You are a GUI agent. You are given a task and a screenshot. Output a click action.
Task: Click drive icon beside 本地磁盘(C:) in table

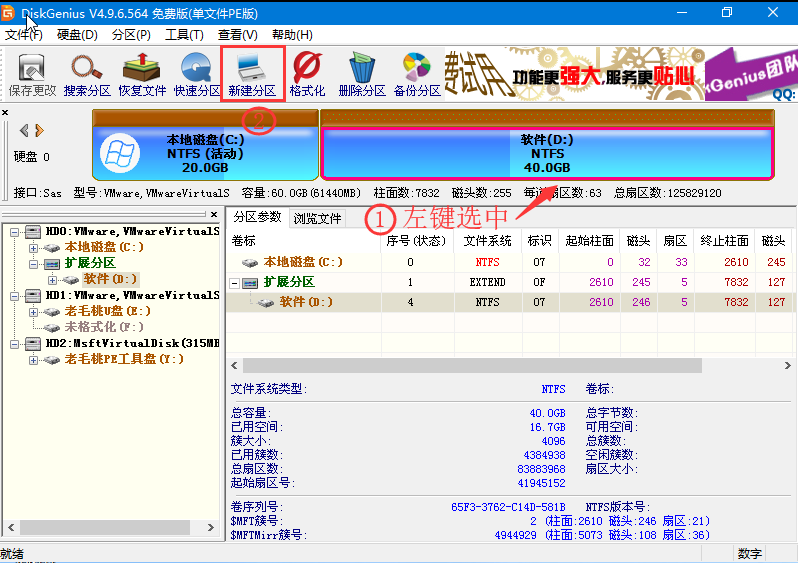click(x=250, y=263)
